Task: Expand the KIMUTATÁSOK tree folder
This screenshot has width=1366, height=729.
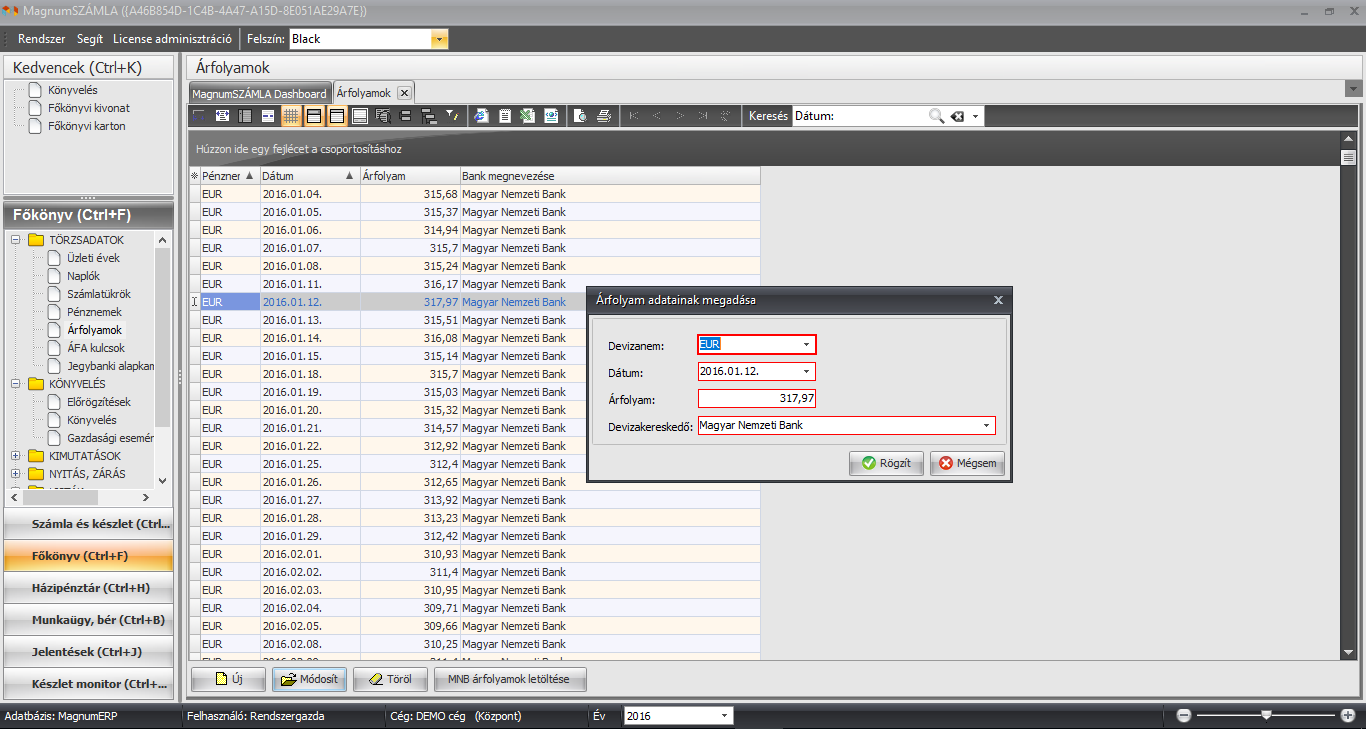Action: (16, 456)
